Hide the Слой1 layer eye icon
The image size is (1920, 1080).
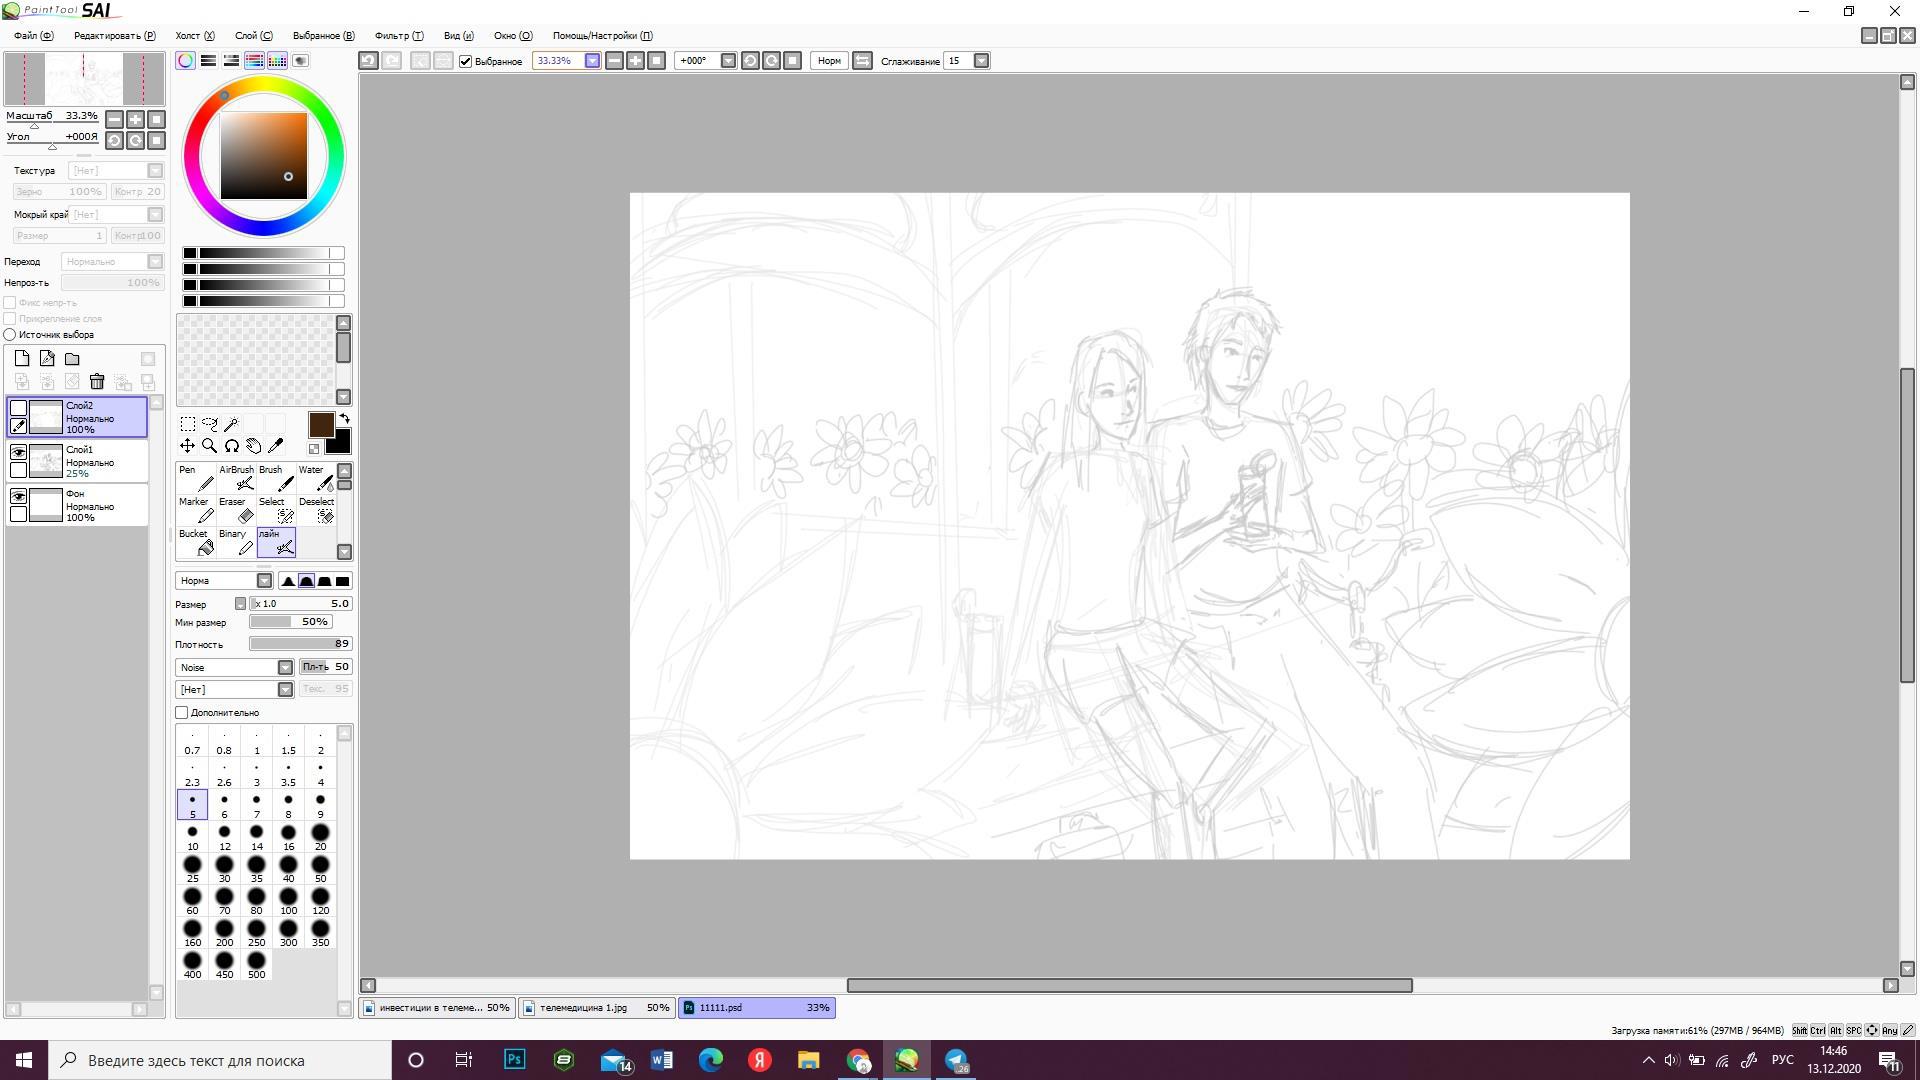point(18,452)
